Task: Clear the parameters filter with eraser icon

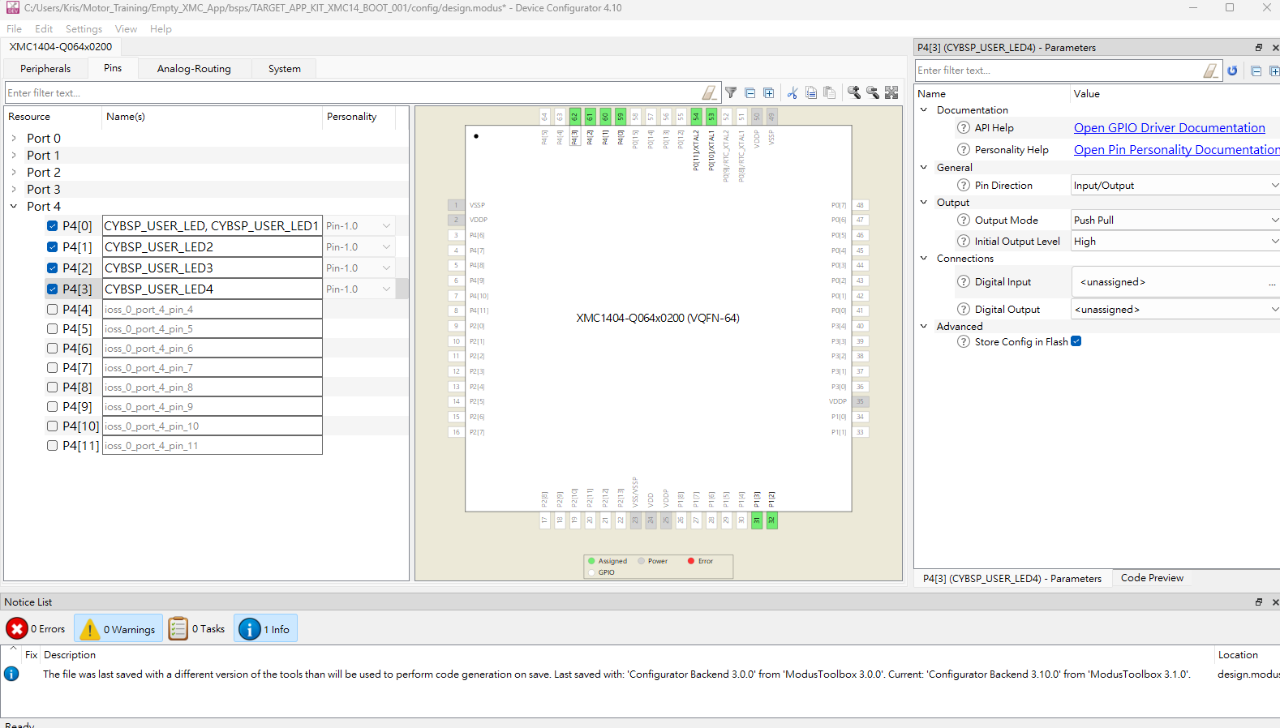Action: click(x=1211, y=71)
